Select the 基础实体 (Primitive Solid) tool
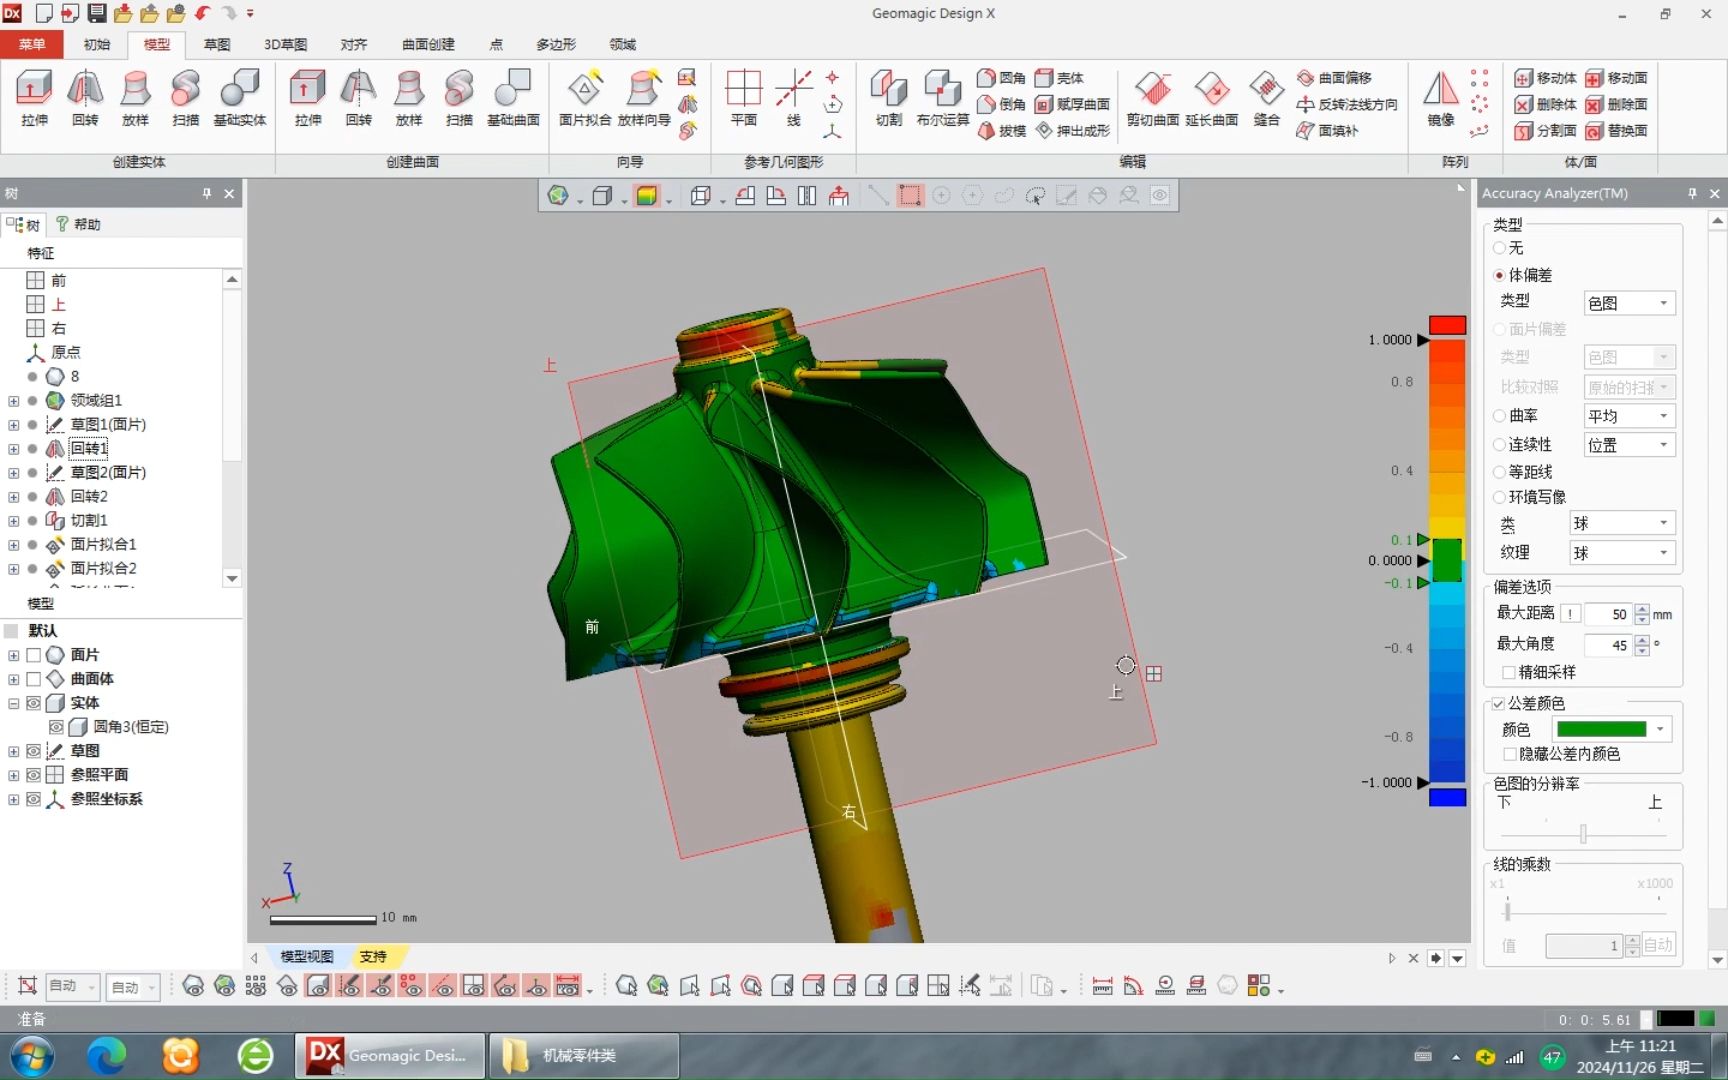Viewport: 1728px width, 1080px height. click(x=240, y=98)
